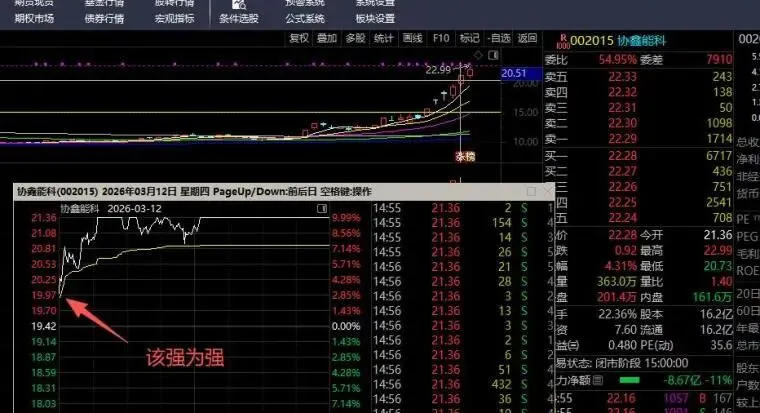Click -自选 to remove from watchlist
This screenshot has width=760, height=413.
click(499, 38)
